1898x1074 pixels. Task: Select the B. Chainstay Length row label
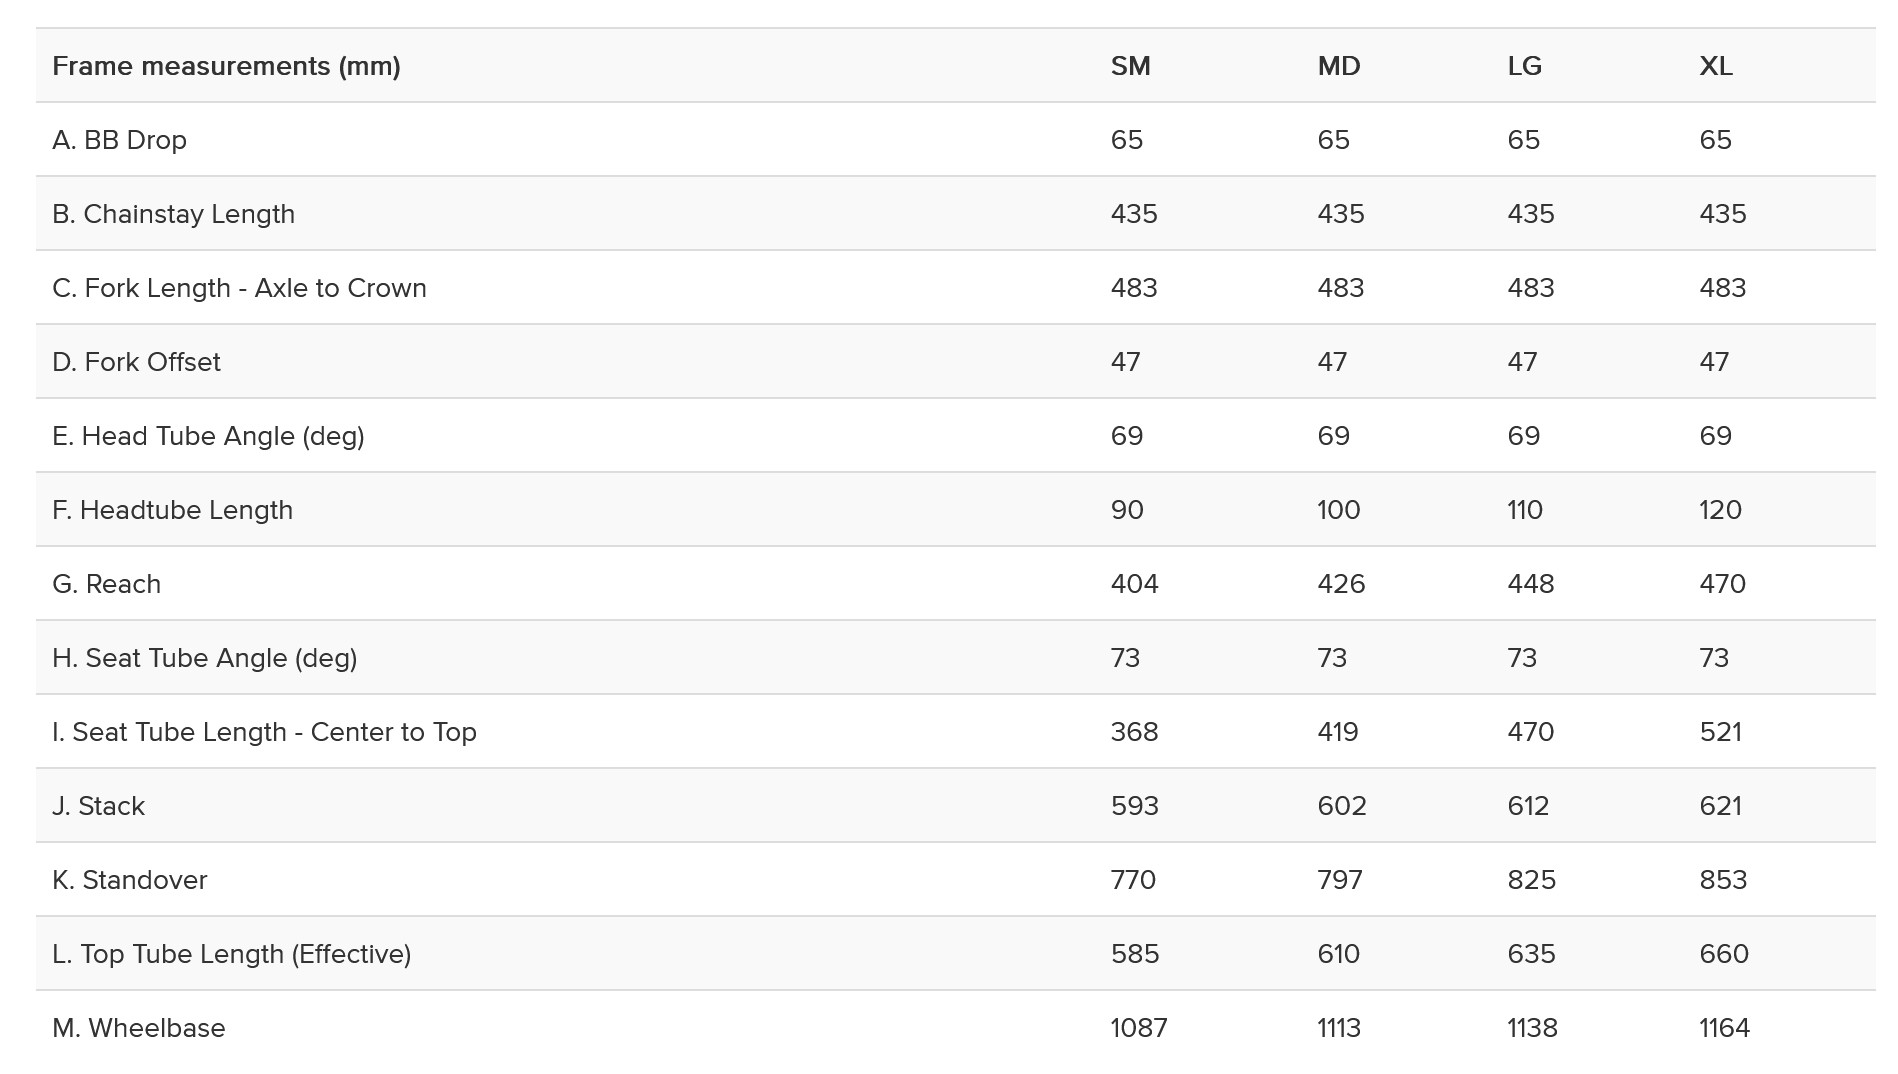coord(173,214)
